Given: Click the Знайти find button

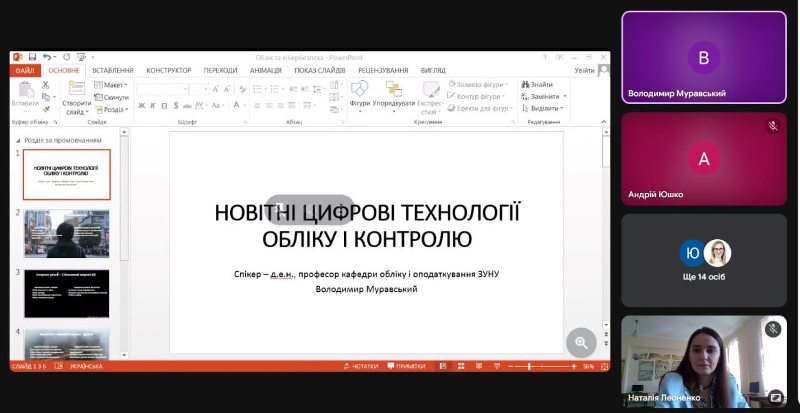Looking at the screenshot, I should point(536,84).
